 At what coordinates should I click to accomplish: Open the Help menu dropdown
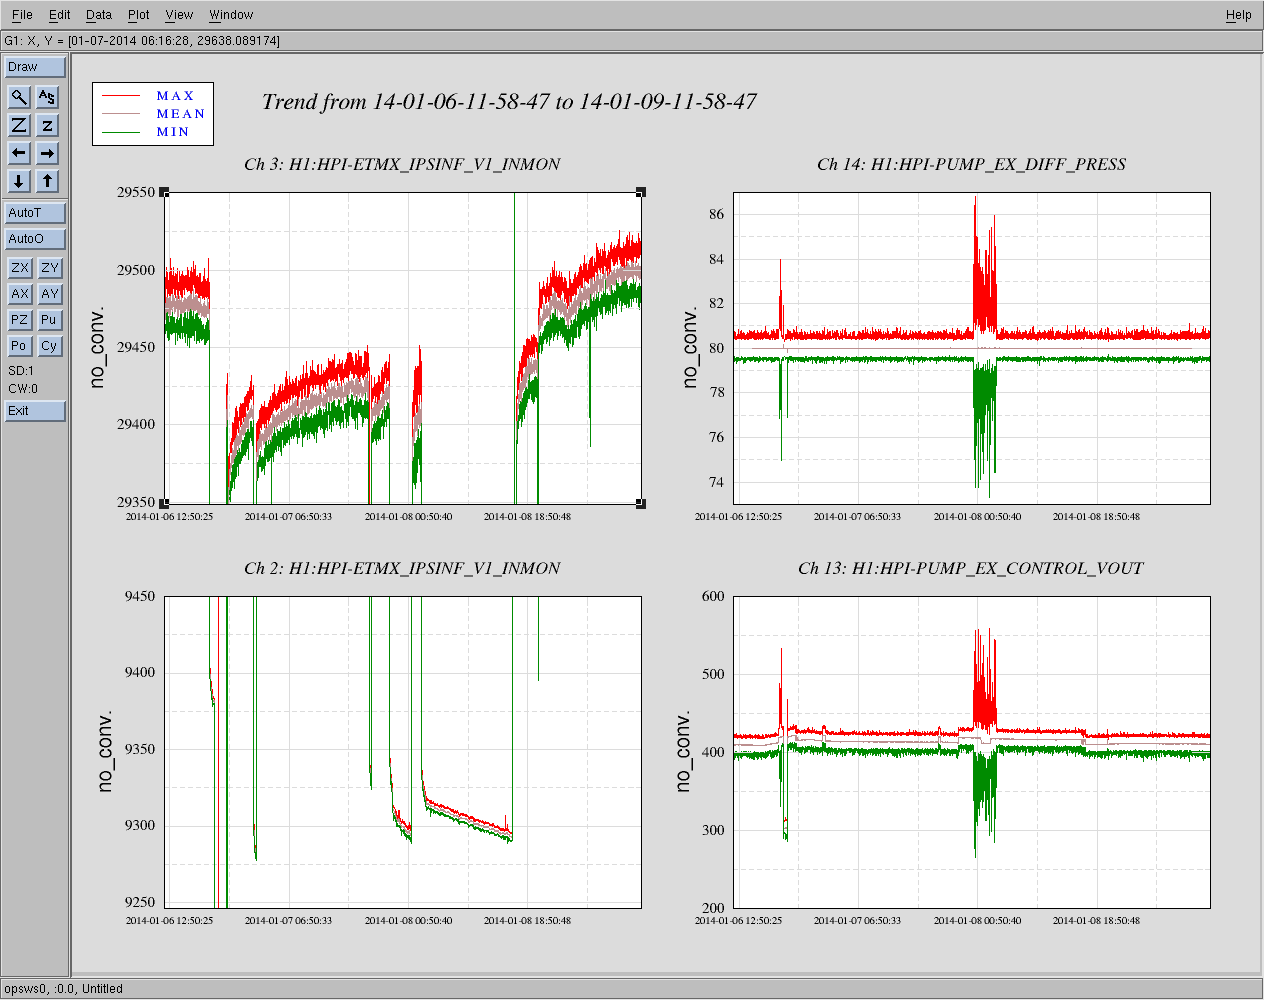(x=1238, y=15)
